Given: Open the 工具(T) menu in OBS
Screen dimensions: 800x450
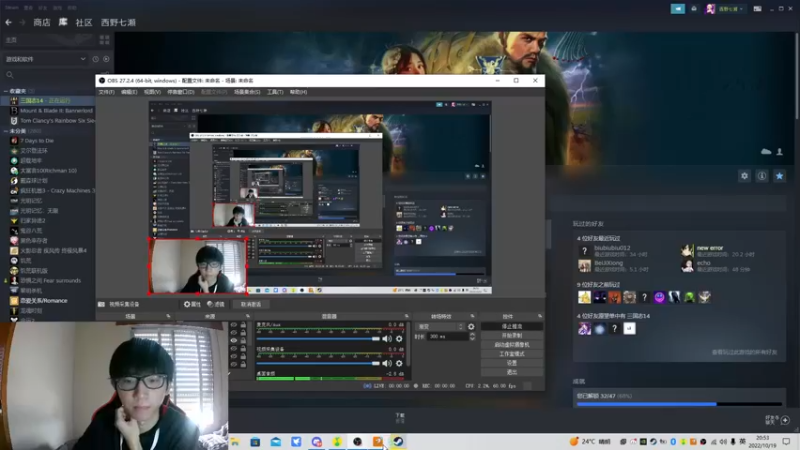Looking at the screenshot, I should point(275,92).
